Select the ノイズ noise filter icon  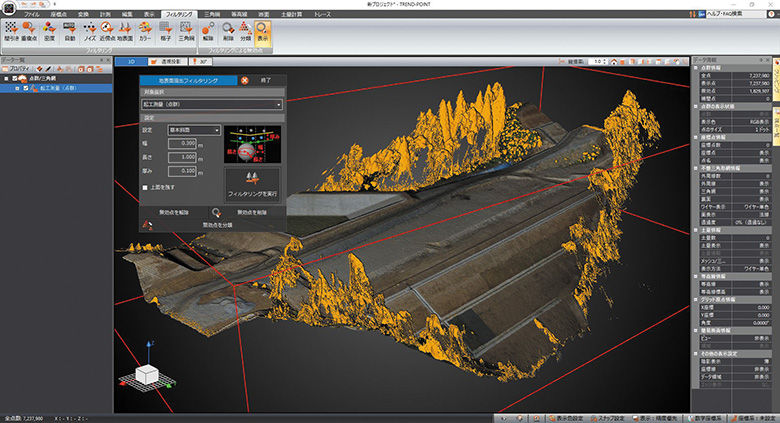point(90,31)
